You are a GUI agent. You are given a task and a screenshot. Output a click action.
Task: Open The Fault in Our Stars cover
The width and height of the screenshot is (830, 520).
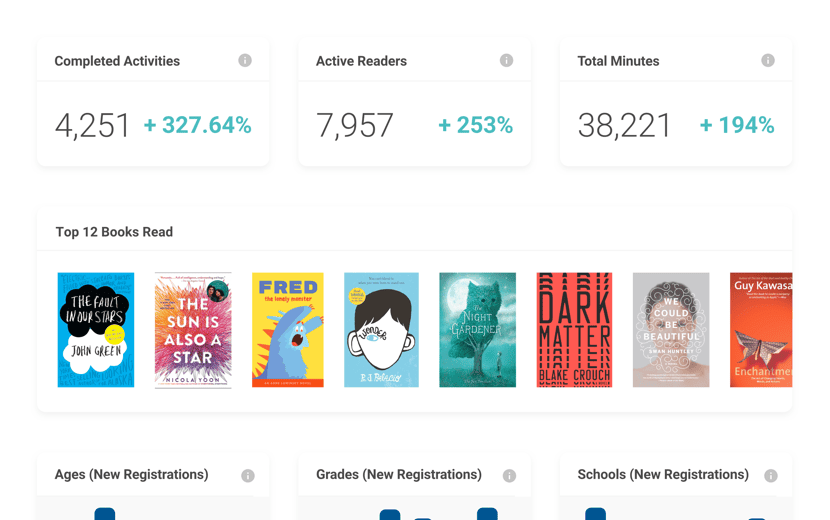96,330
